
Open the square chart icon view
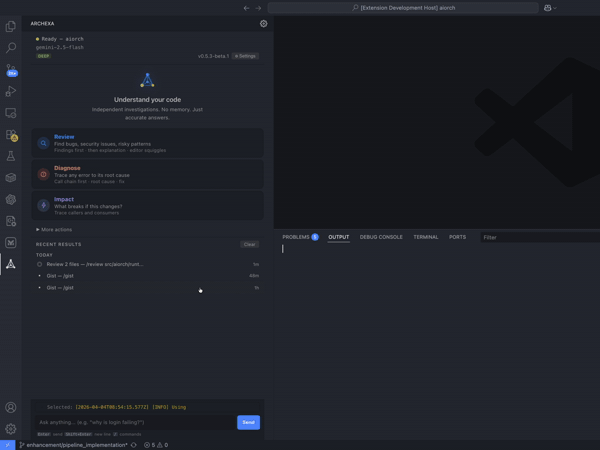pos(11,243)
